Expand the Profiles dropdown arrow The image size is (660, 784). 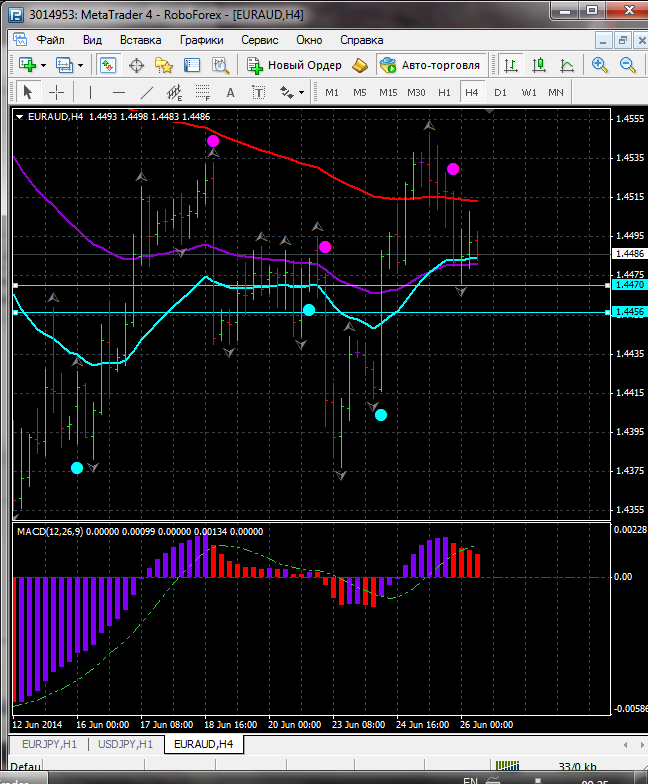(80, 66)
